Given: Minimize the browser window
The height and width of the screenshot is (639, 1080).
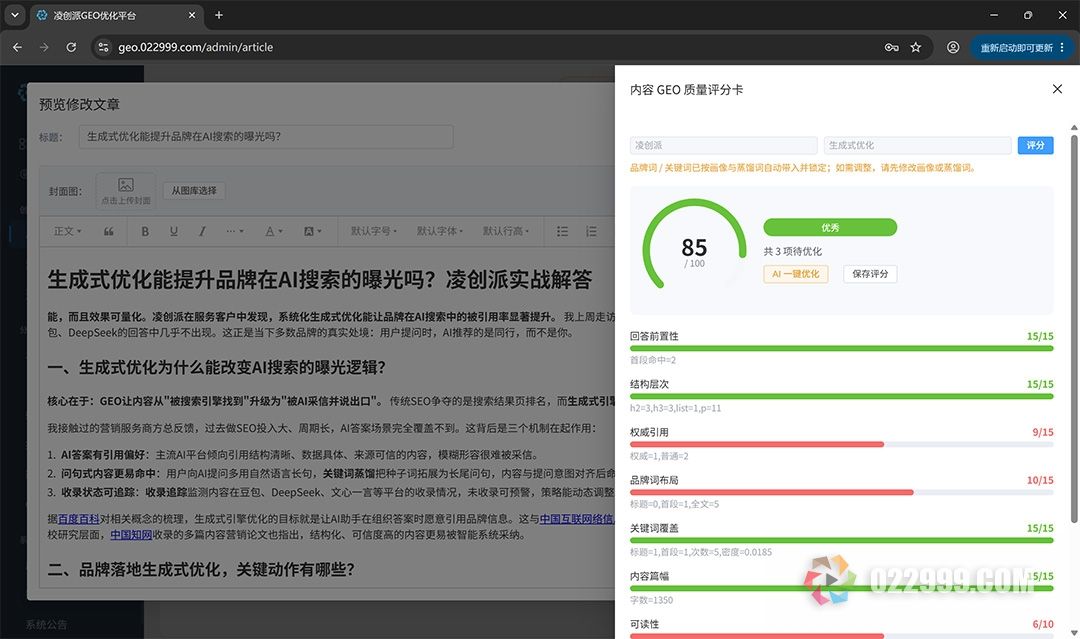Looking at the screenshot, I should point(994,15).
